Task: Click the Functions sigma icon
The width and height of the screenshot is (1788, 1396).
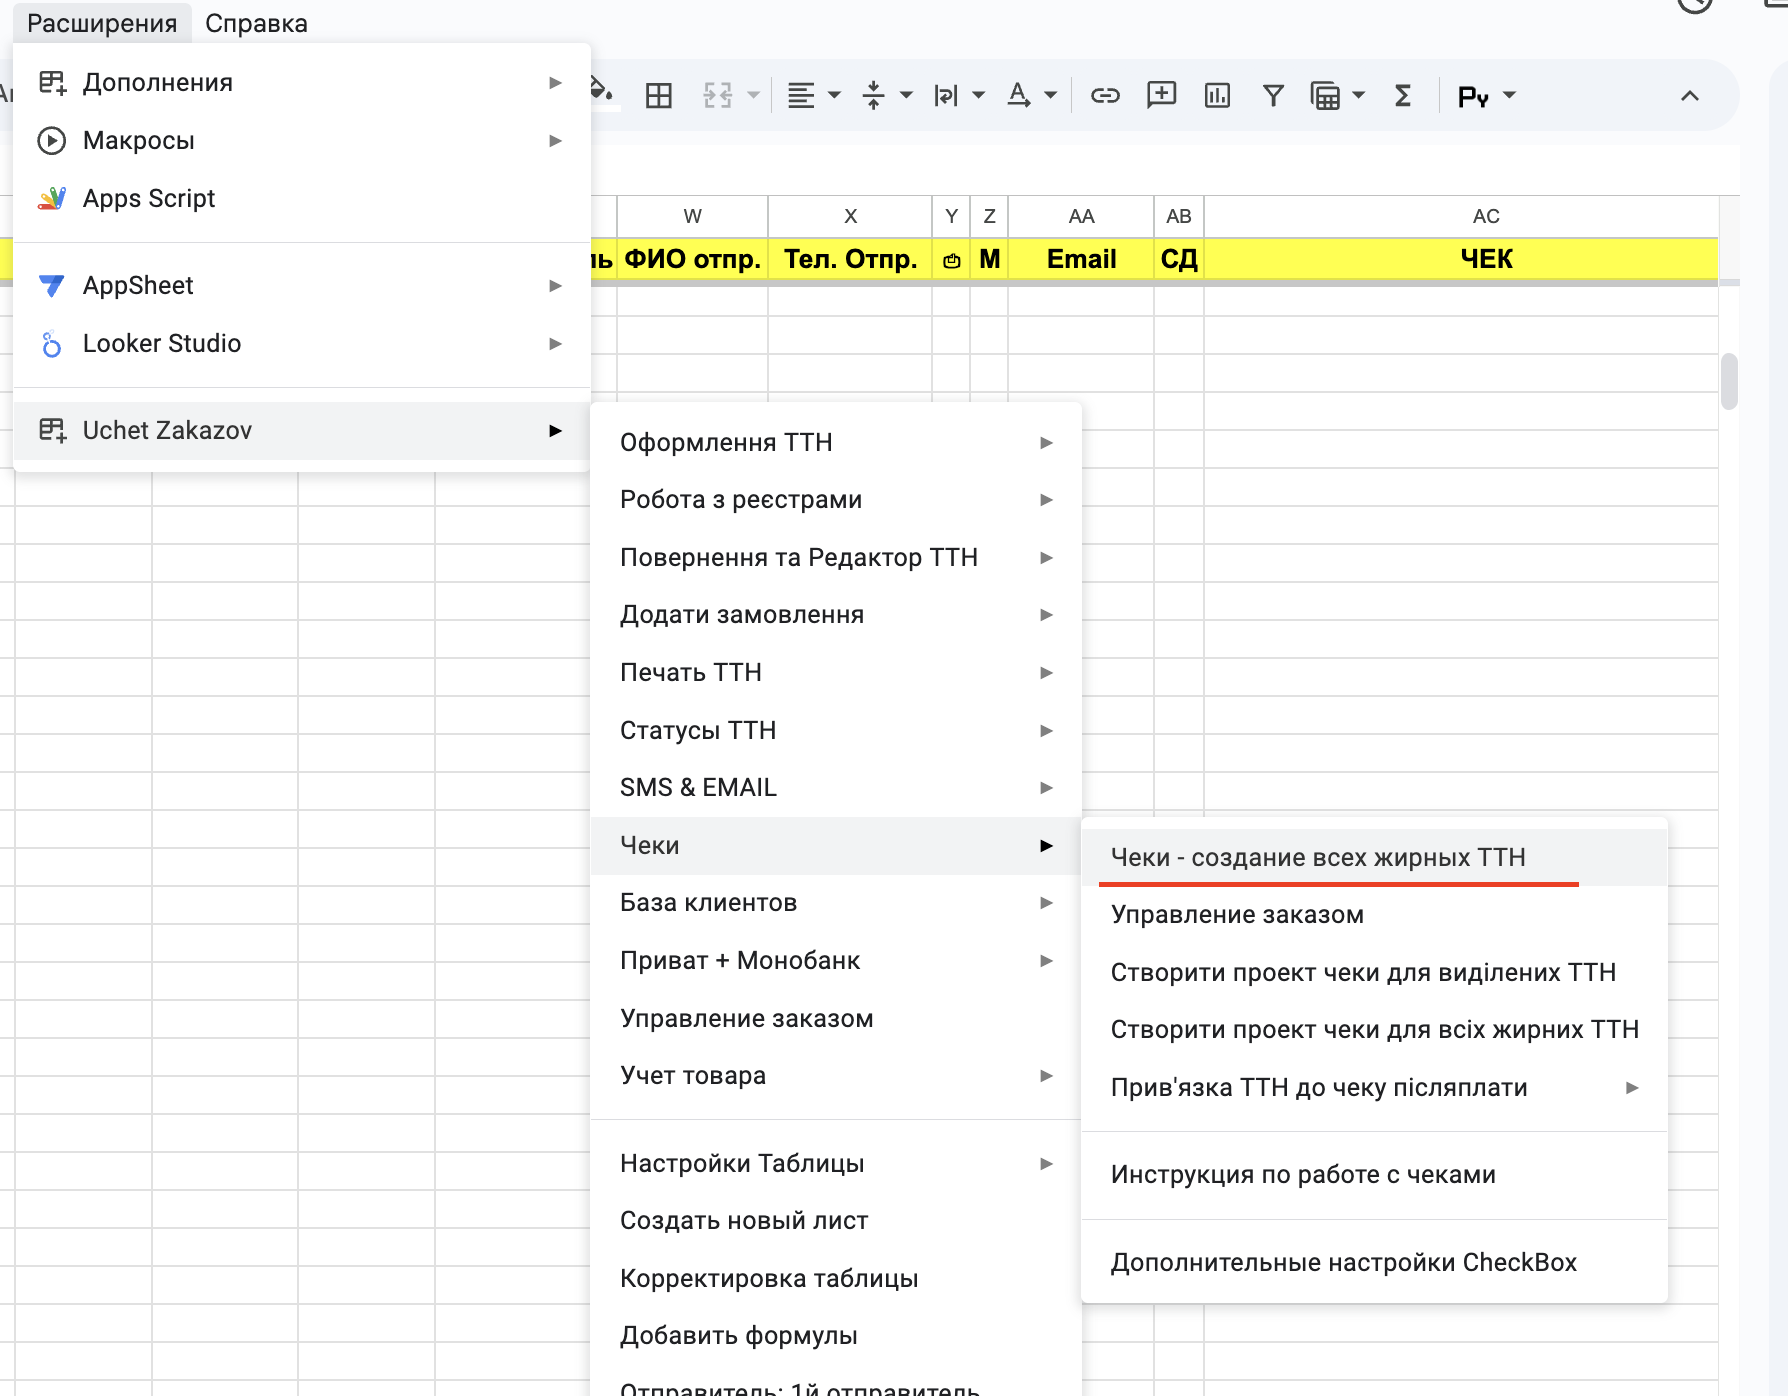Action: tap(1403, 96)
